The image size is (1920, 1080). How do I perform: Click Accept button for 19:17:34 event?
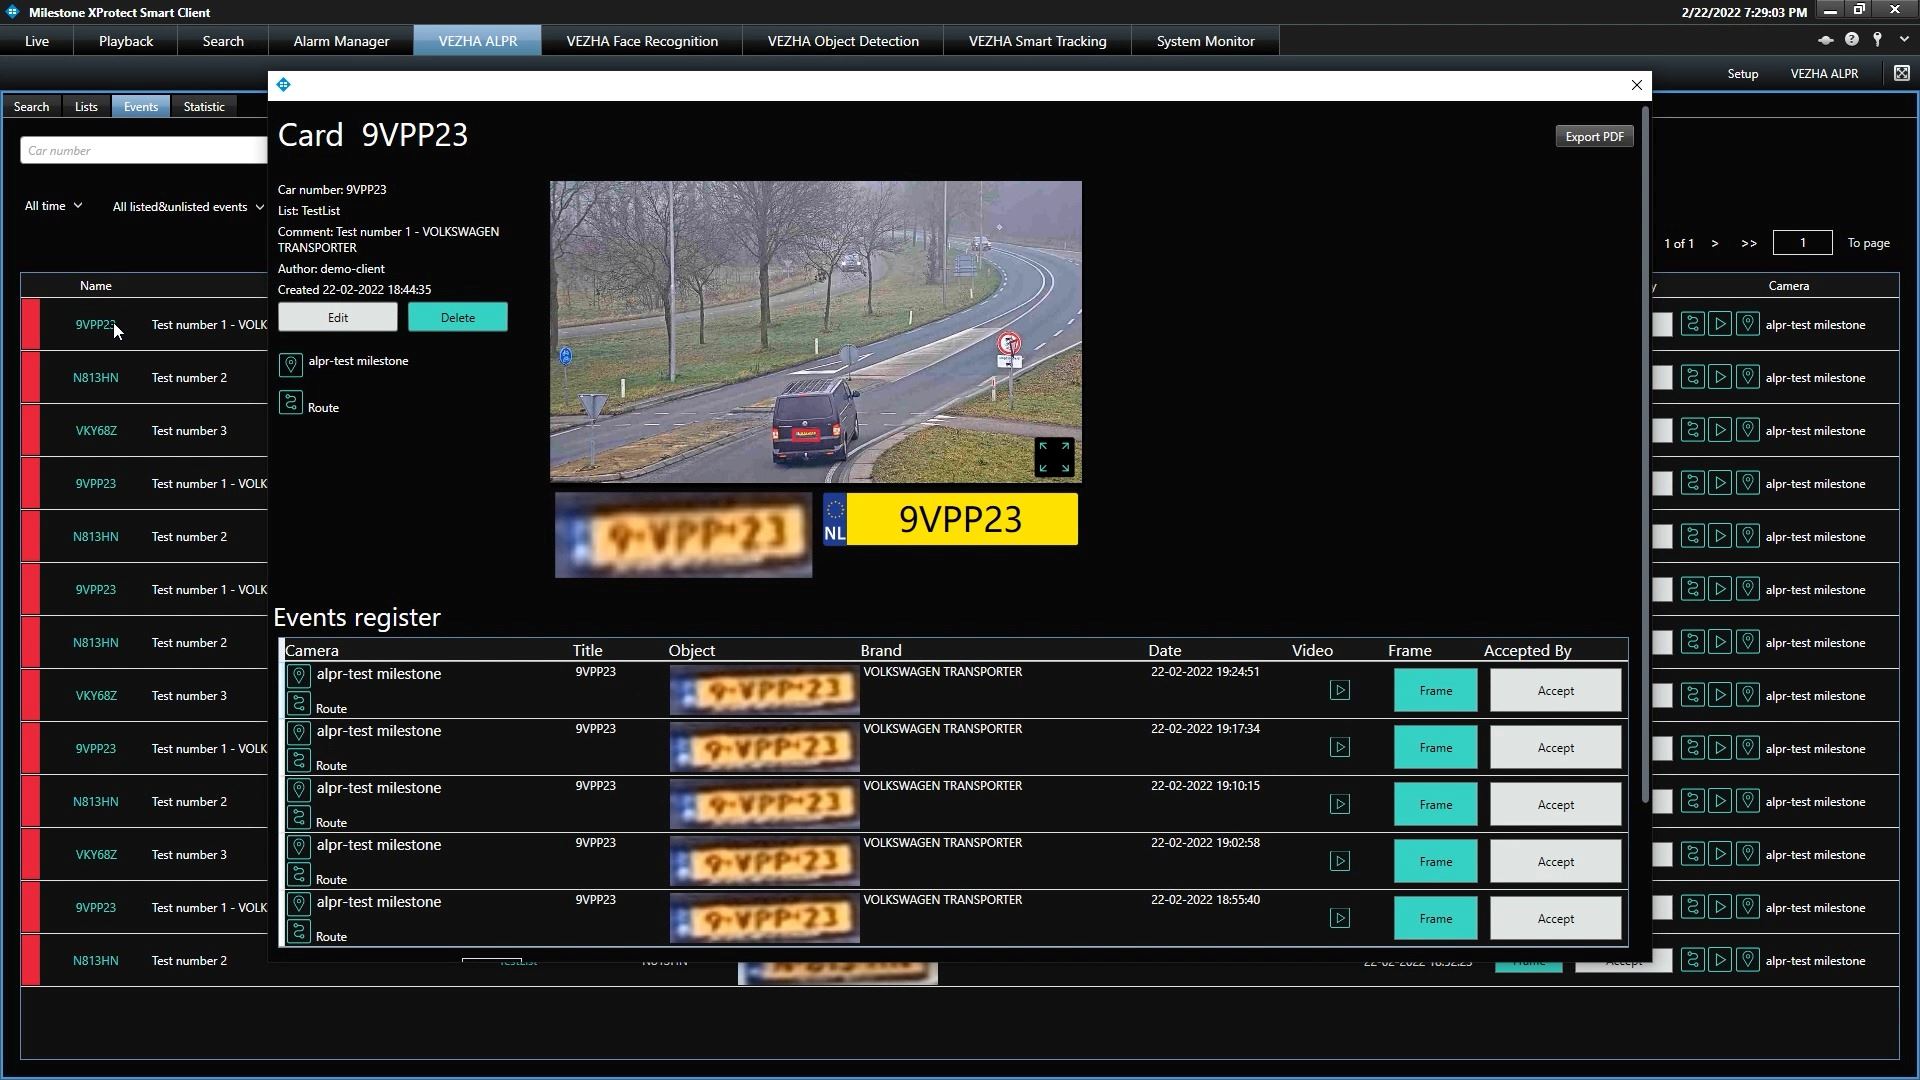(x=1555, y=747)
